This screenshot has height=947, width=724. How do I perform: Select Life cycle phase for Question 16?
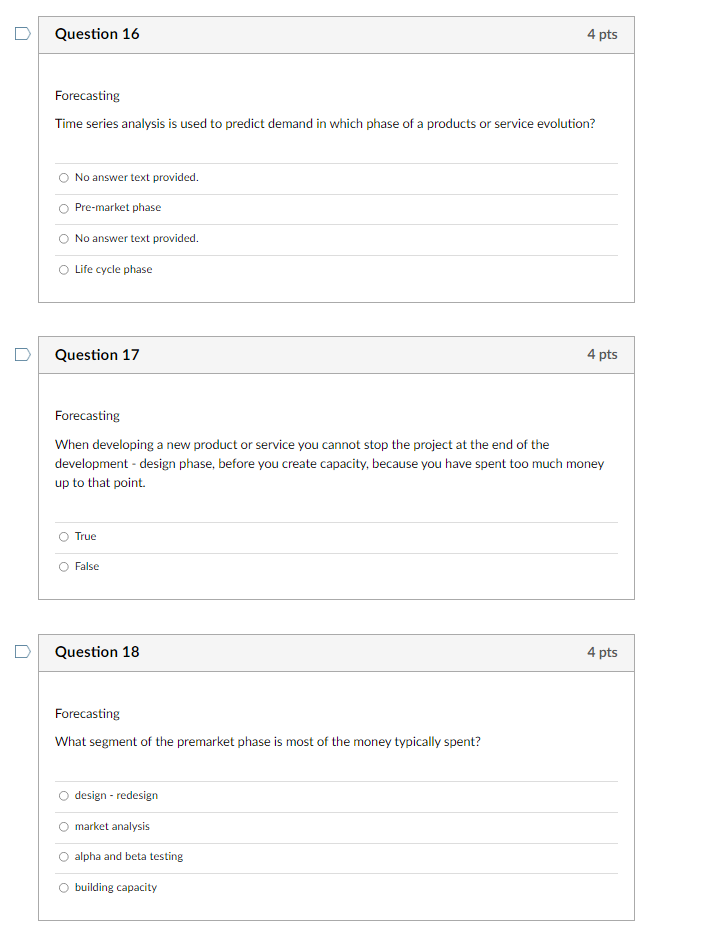(63, 268)
